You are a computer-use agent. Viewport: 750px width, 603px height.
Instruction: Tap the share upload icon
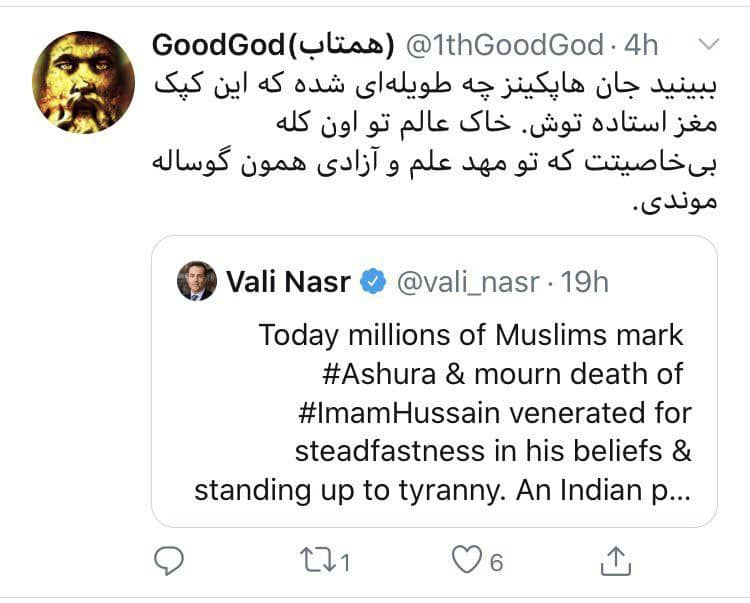[x=618, y=560]
